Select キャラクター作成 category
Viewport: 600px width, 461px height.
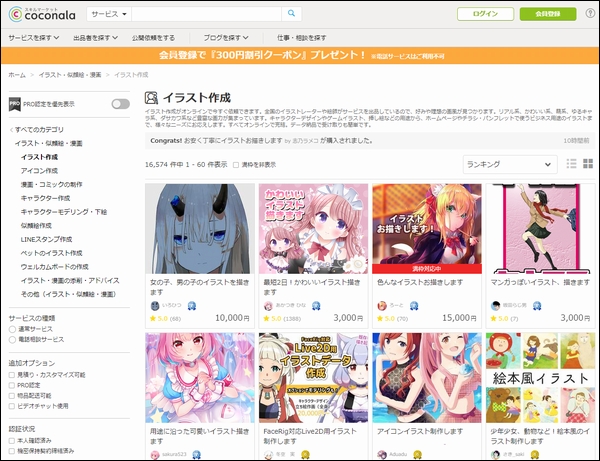[46, 198]
